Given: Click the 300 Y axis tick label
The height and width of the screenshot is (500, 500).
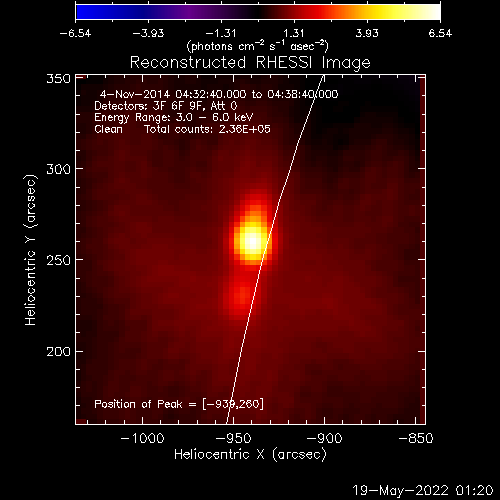Looking at the screenshot, I should coord(58,169).
